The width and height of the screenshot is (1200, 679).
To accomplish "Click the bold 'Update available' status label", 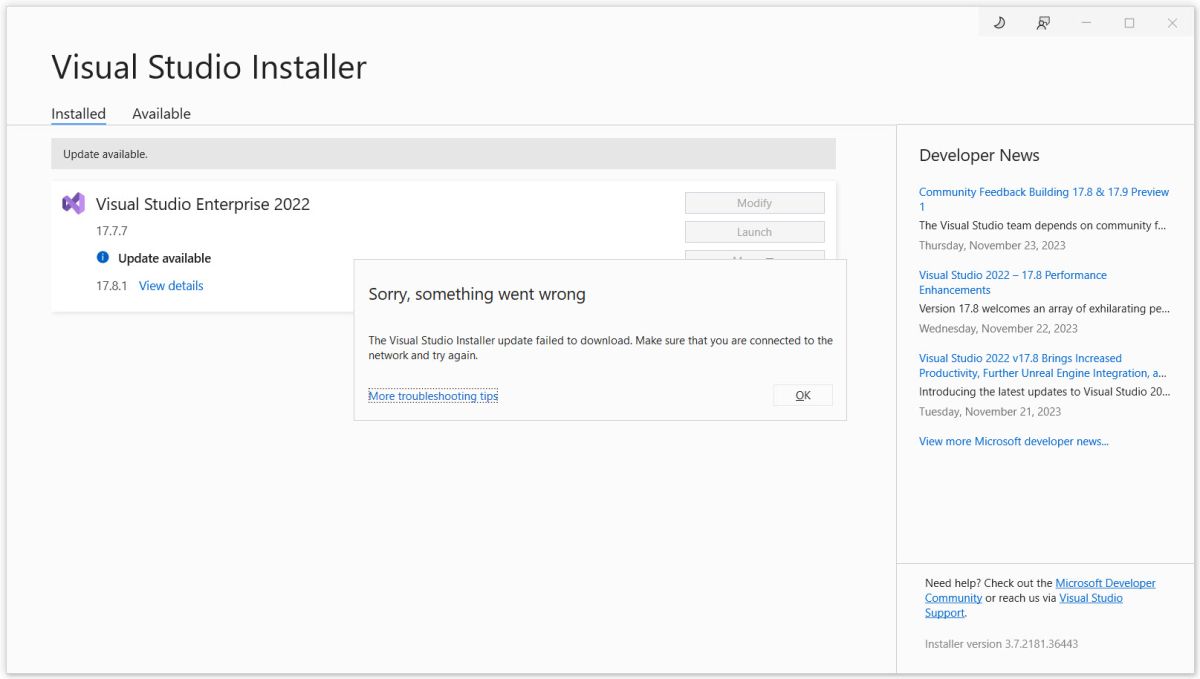I will 165,258.
